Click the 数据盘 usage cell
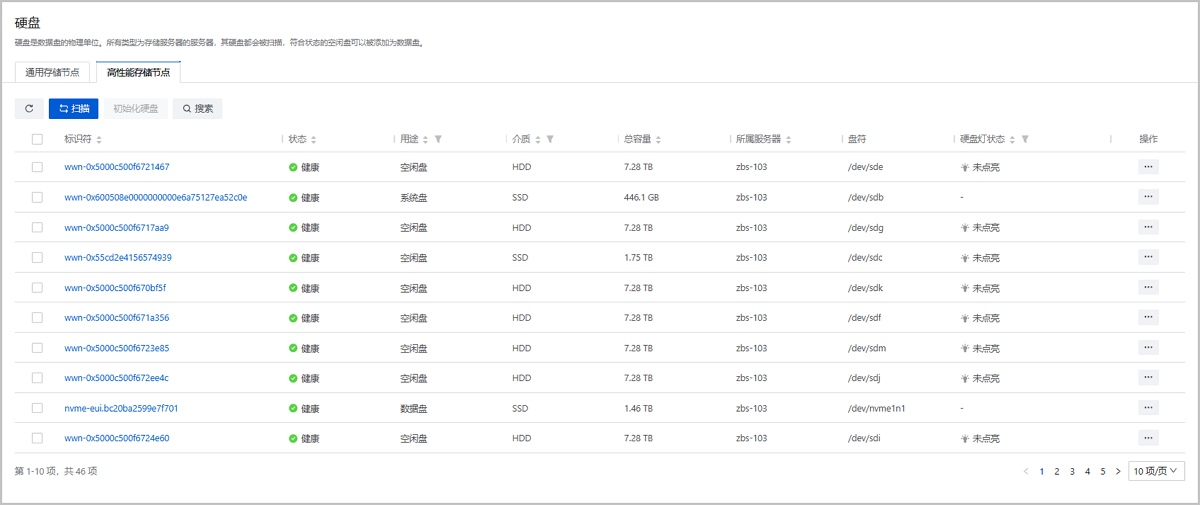The image size is (1200, 505). (x=413, y=408)
